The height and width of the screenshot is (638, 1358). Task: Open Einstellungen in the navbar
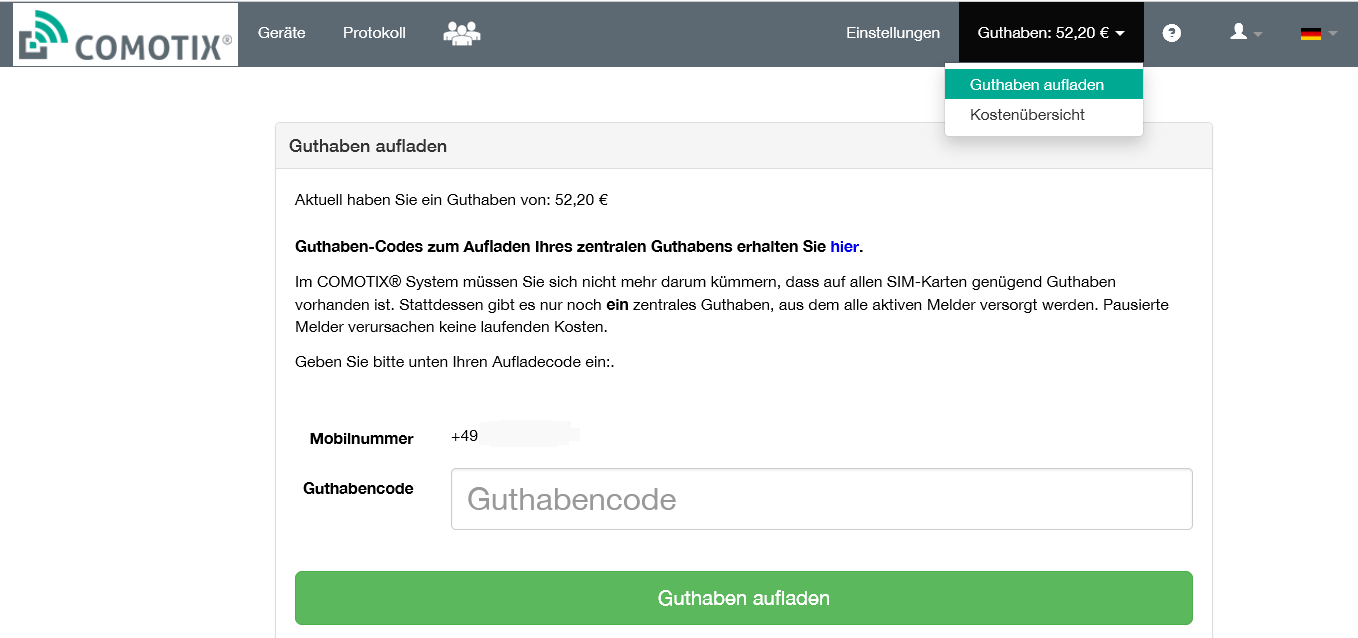coord(892,33)
